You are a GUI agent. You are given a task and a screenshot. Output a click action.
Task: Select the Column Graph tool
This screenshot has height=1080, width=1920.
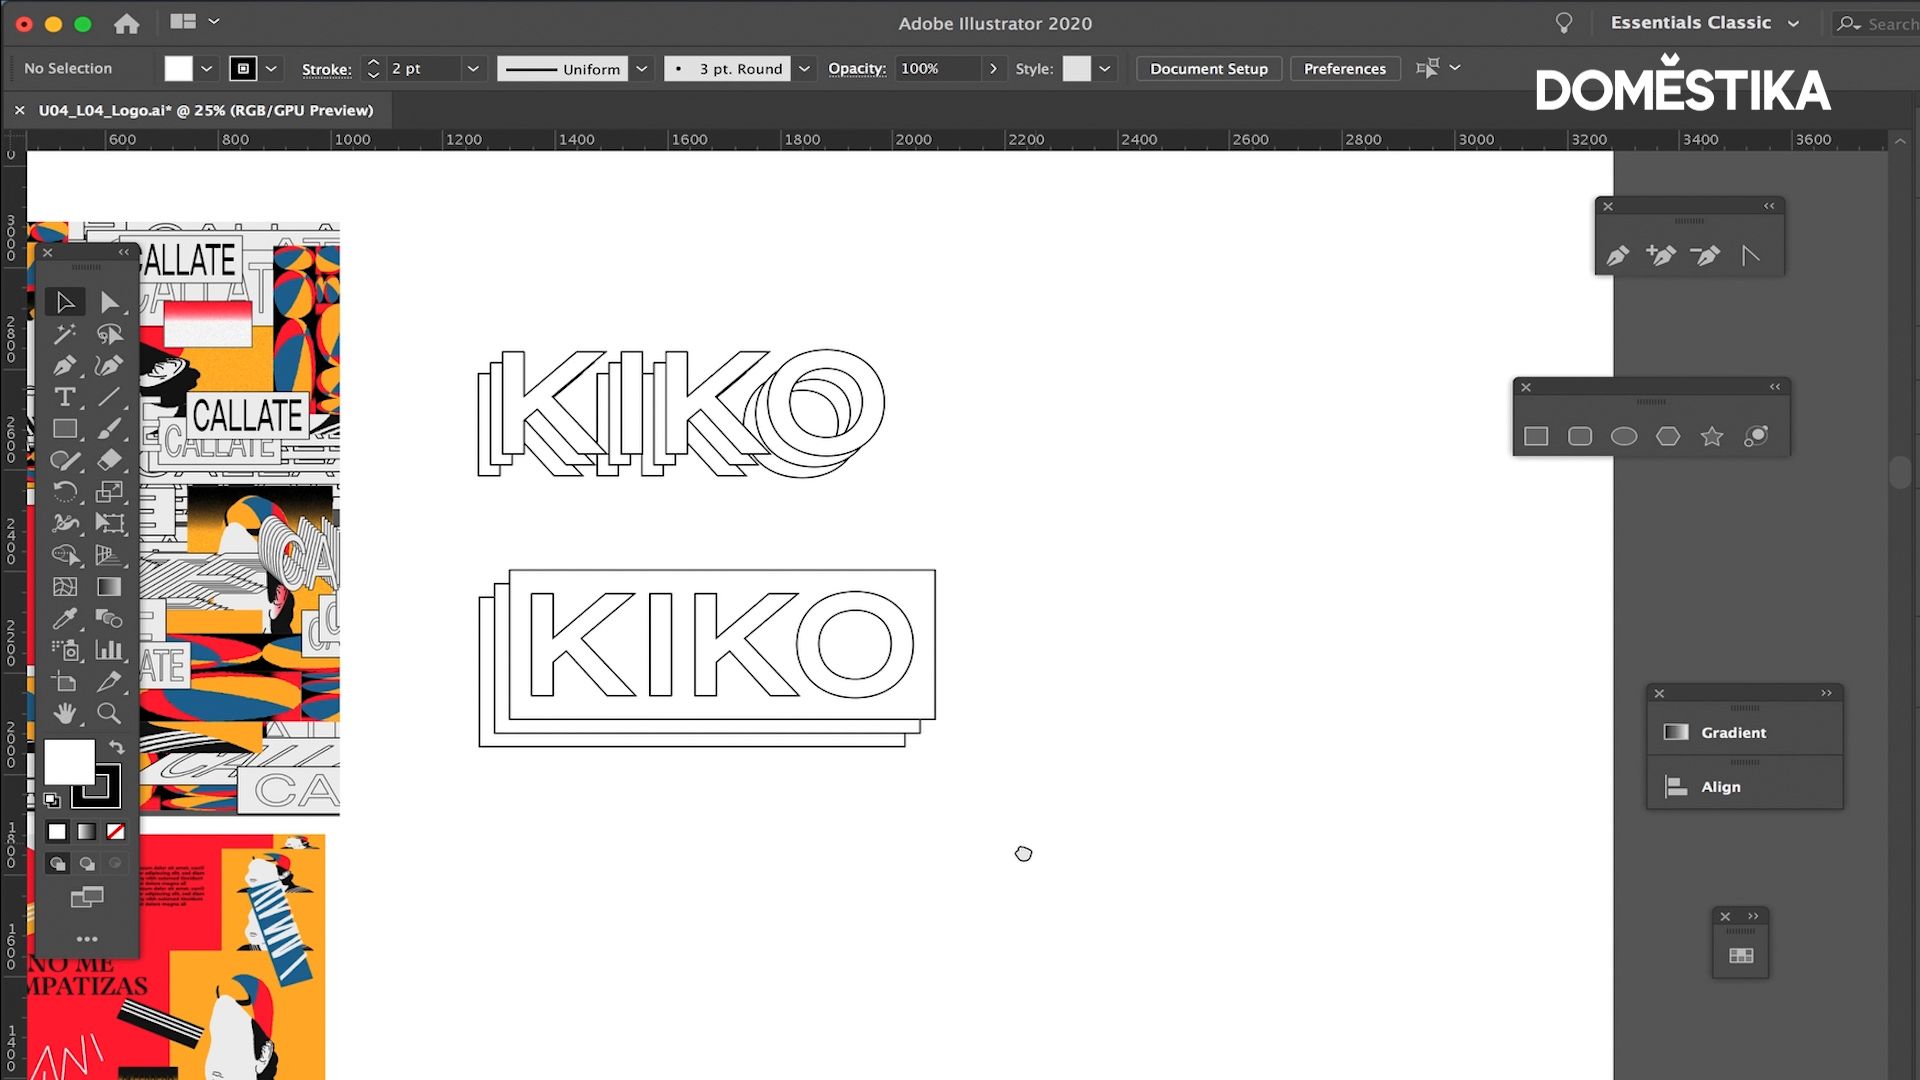(x=109, y=651)
